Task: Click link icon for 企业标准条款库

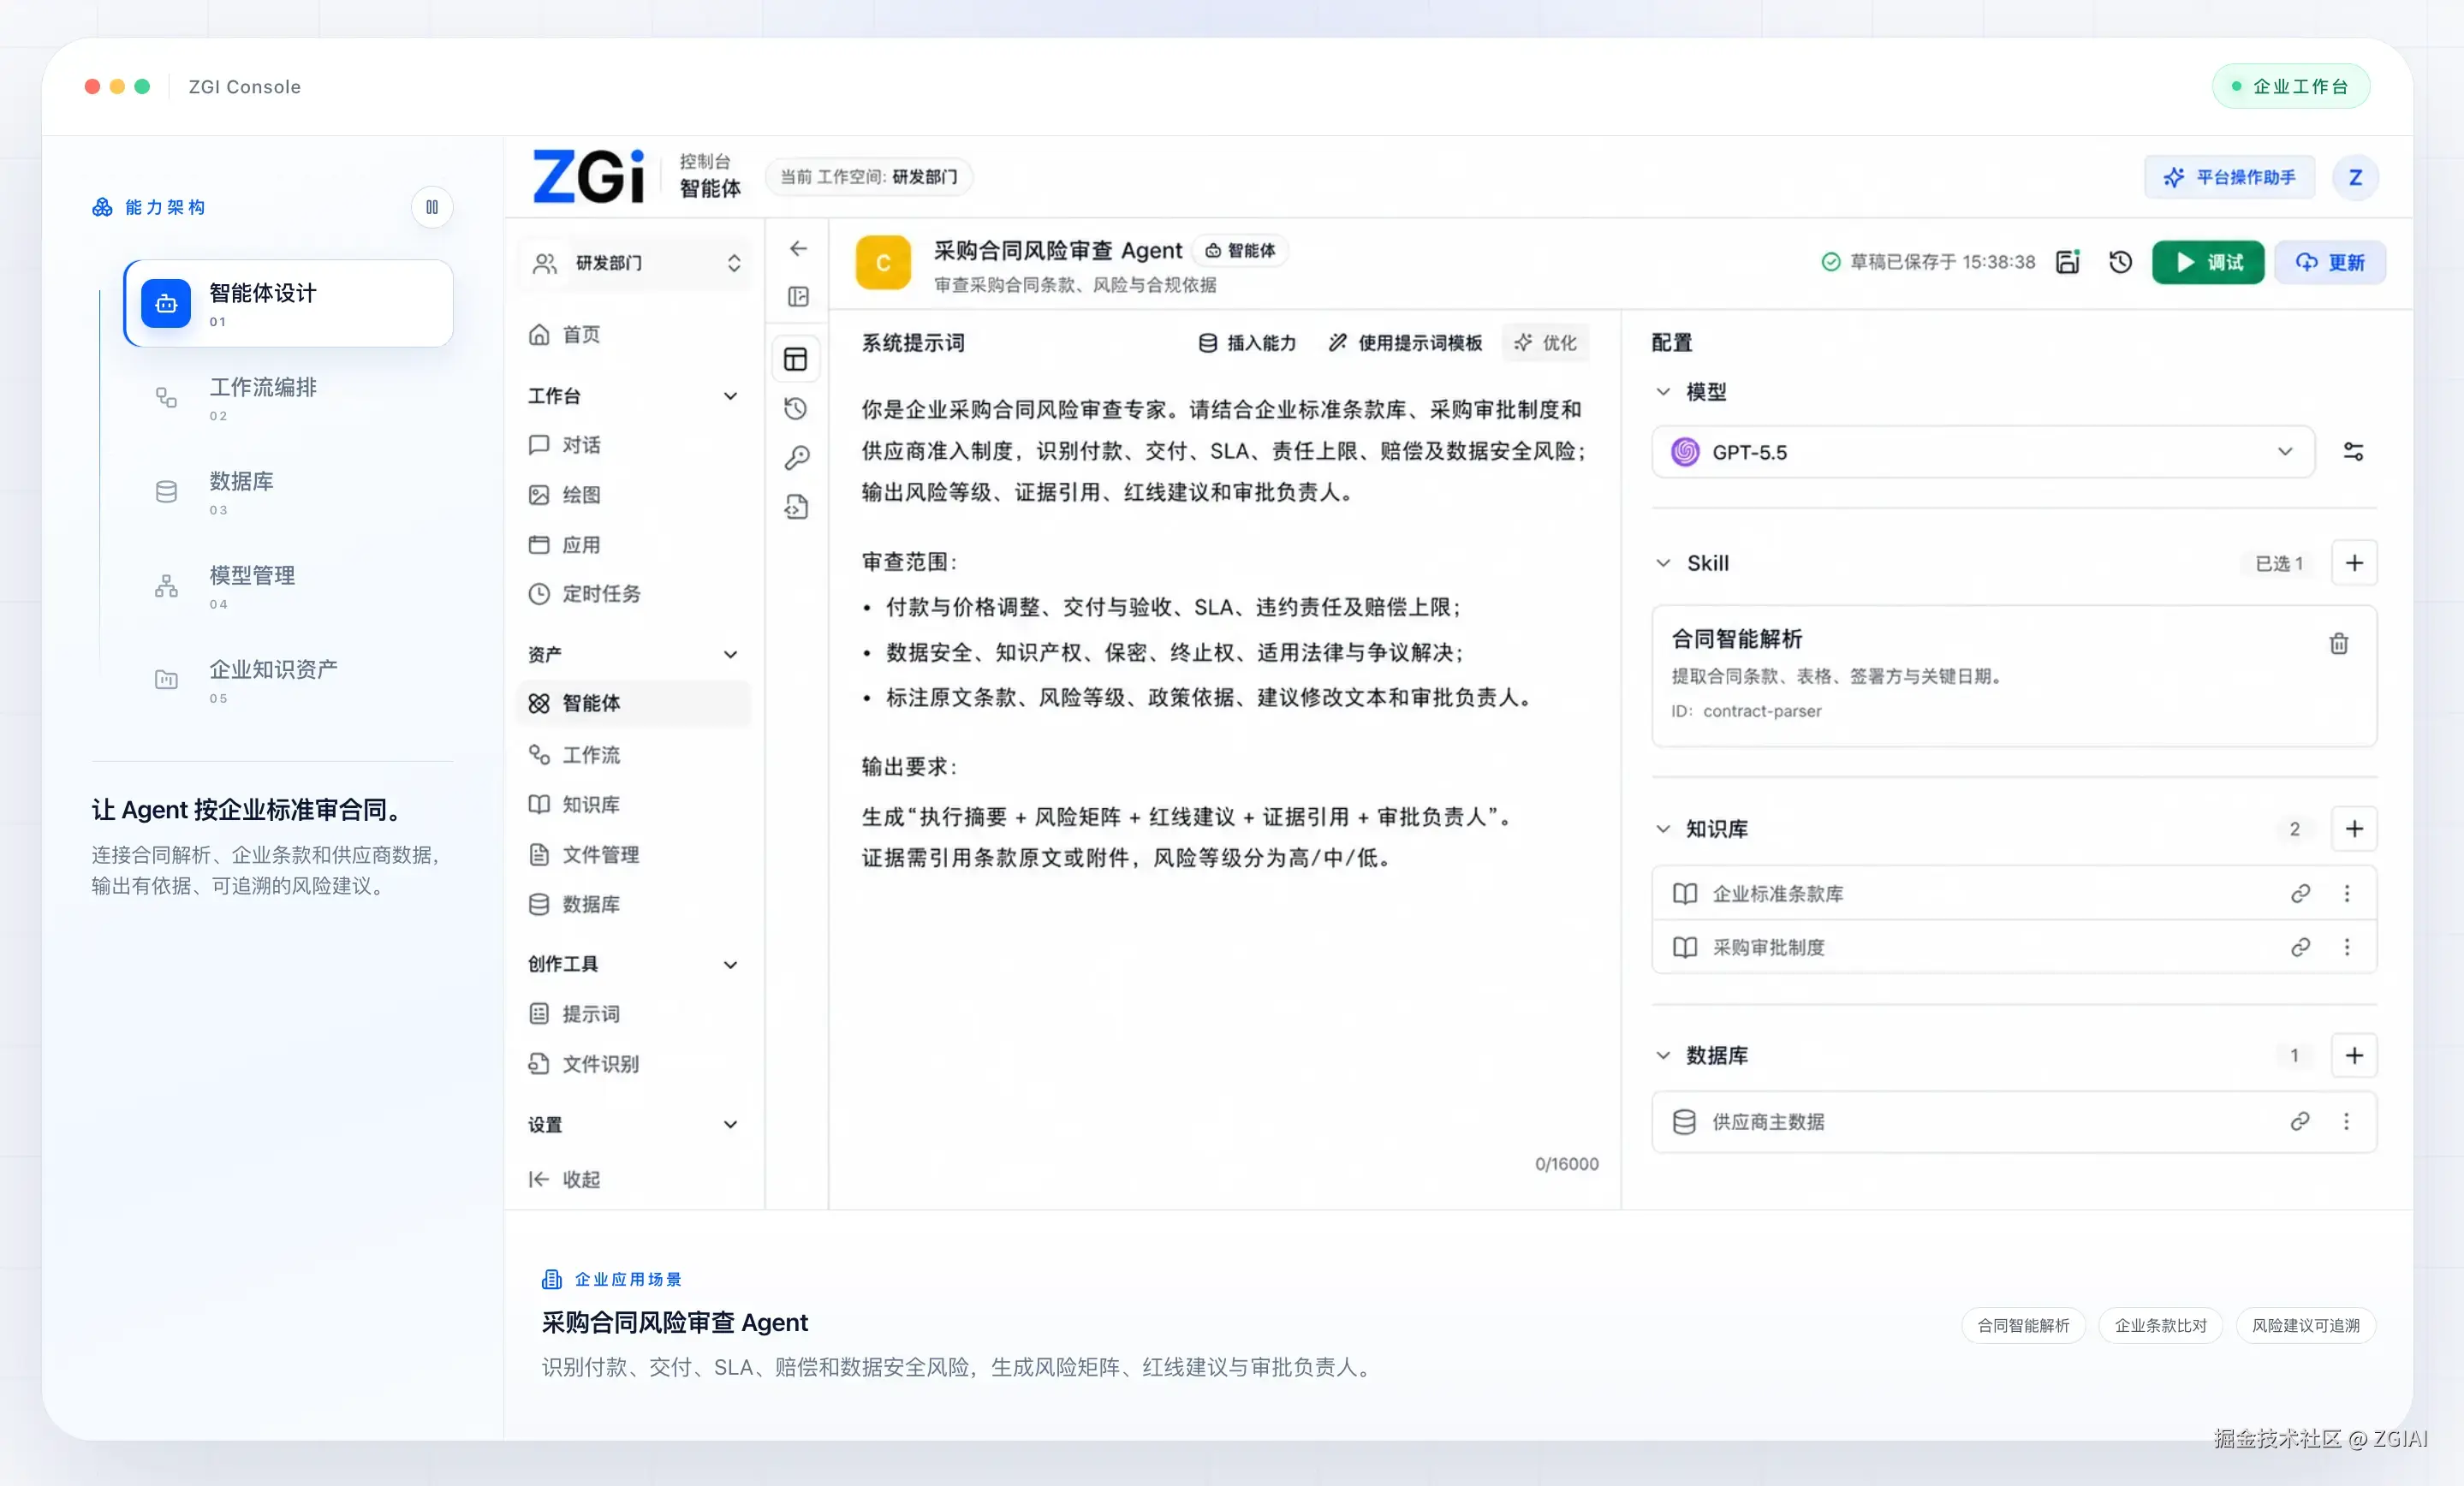Action: (2300, 894)
